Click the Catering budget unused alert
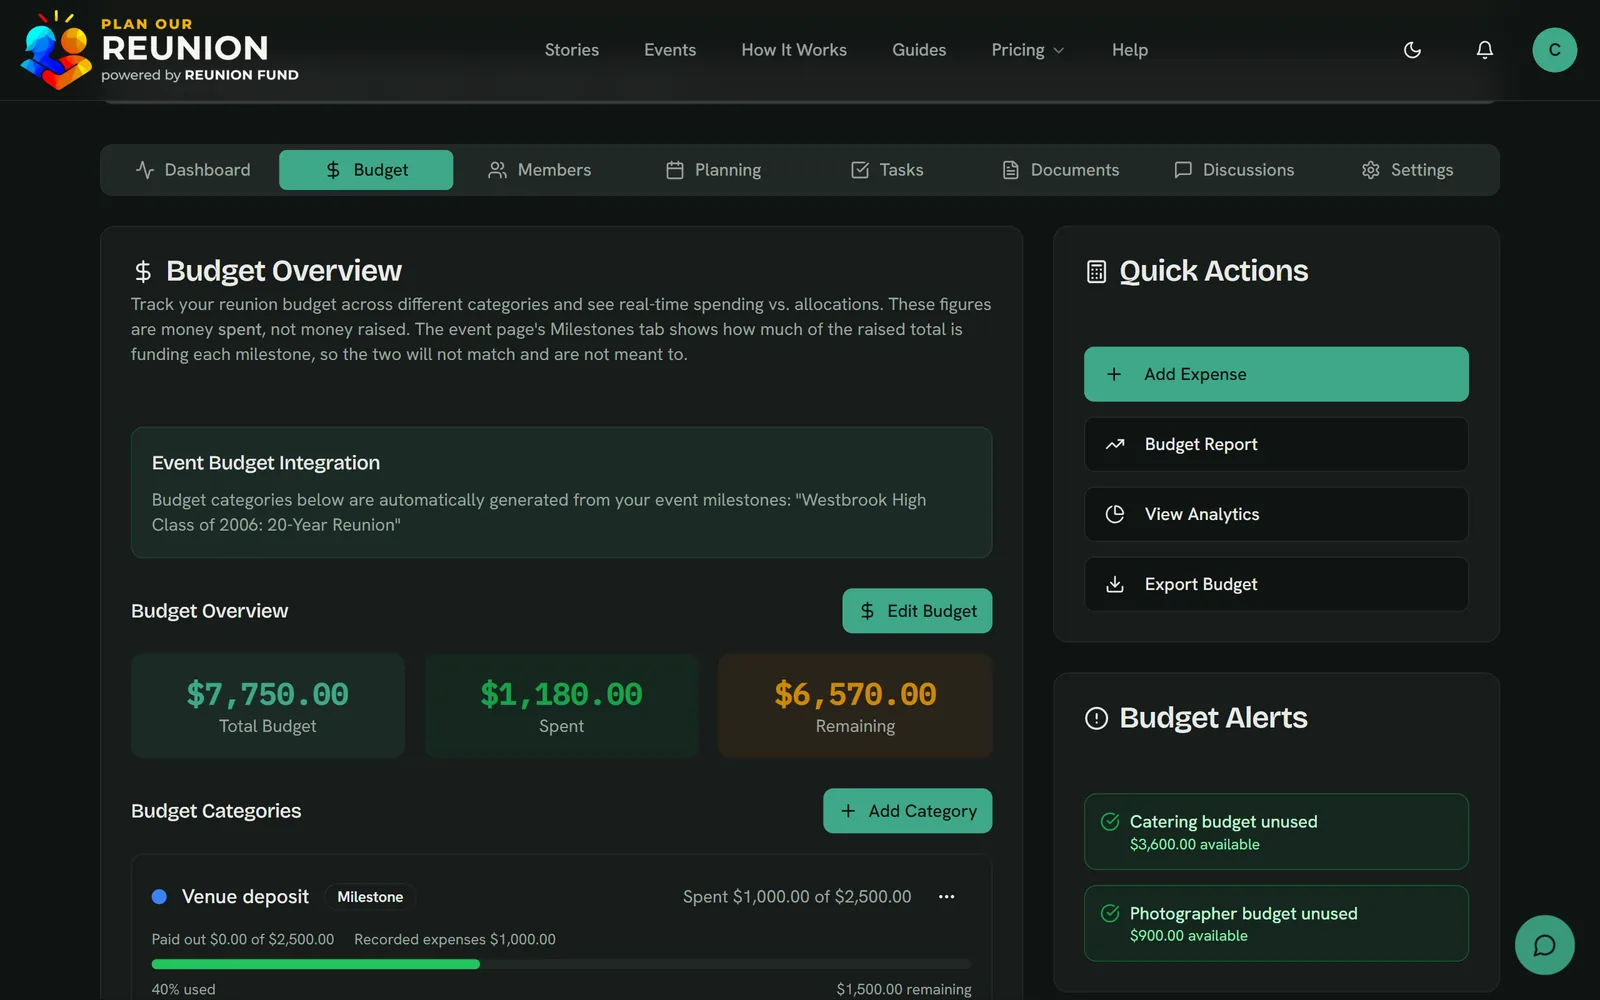 click(x=1276, y=832)
